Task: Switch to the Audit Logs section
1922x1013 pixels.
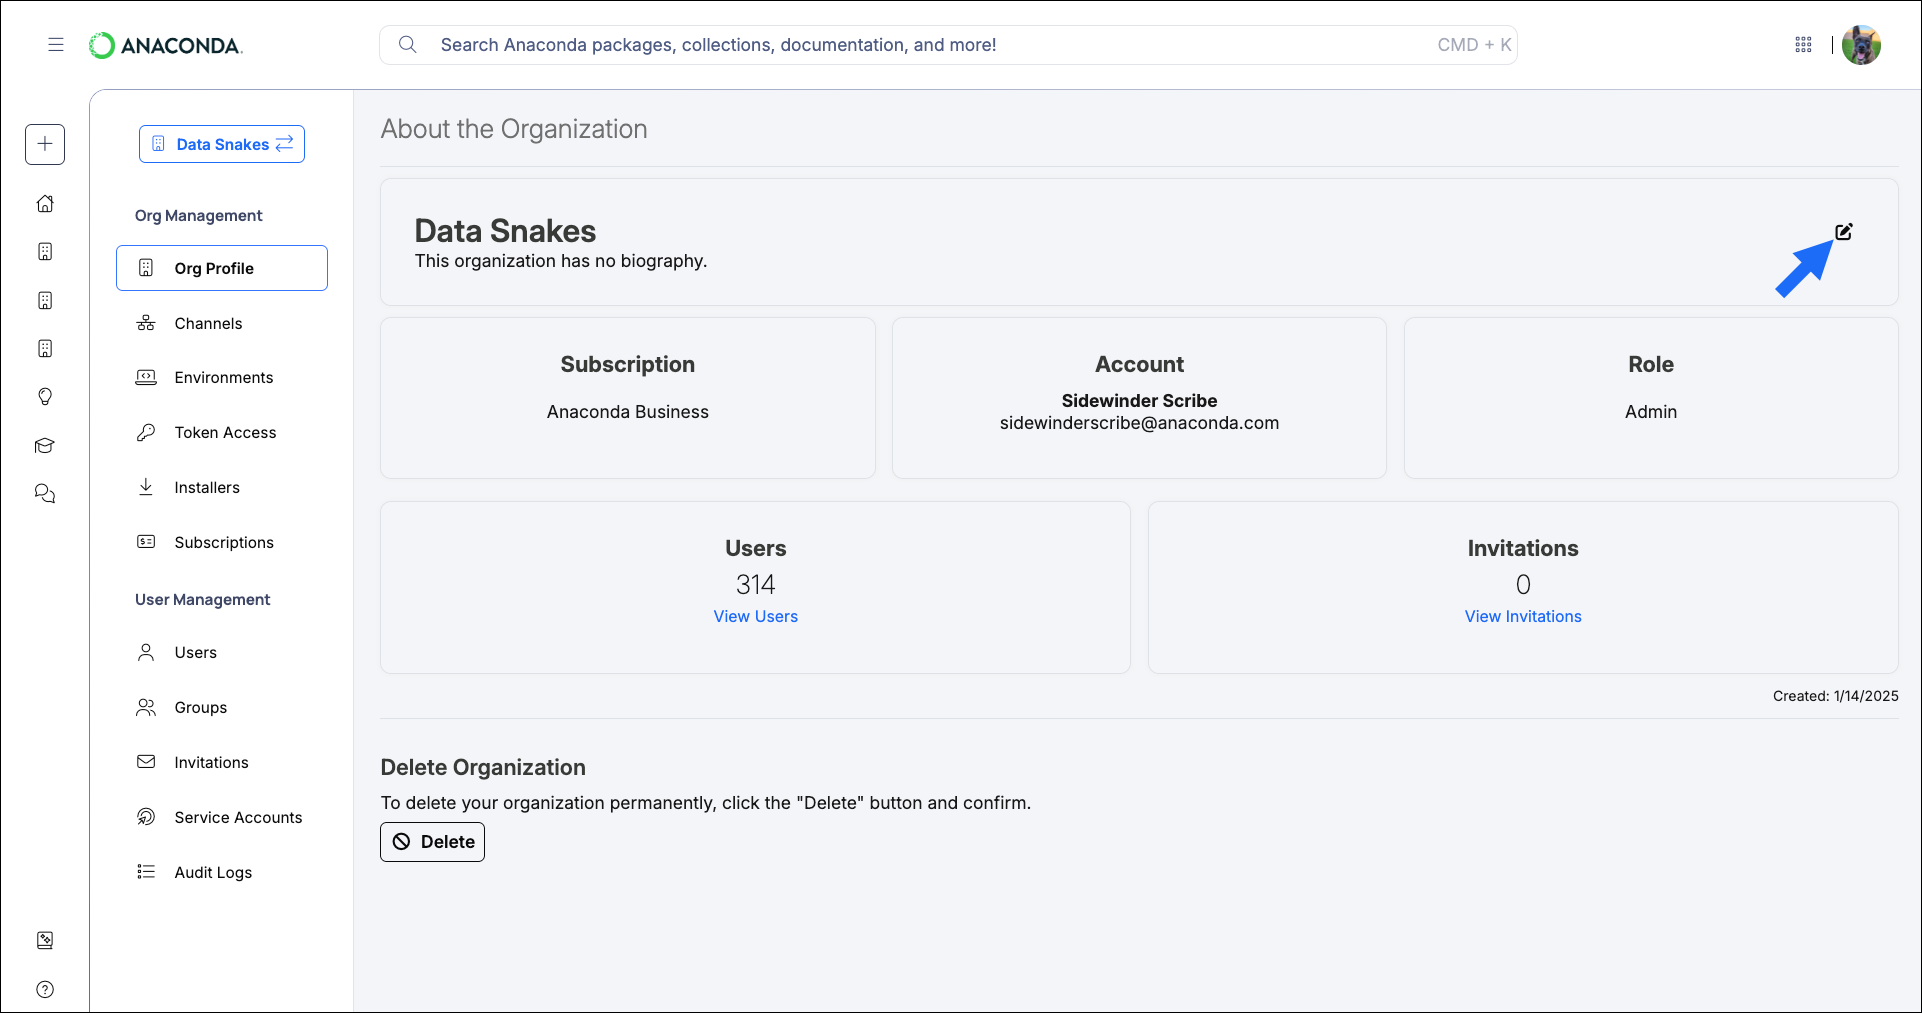Action: [x=212, y=871]
